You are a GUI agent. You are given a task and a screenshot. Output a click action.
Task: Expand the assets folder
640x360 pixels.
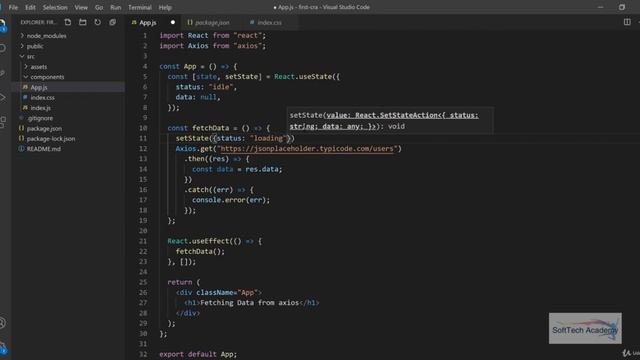tap(38, 67)
